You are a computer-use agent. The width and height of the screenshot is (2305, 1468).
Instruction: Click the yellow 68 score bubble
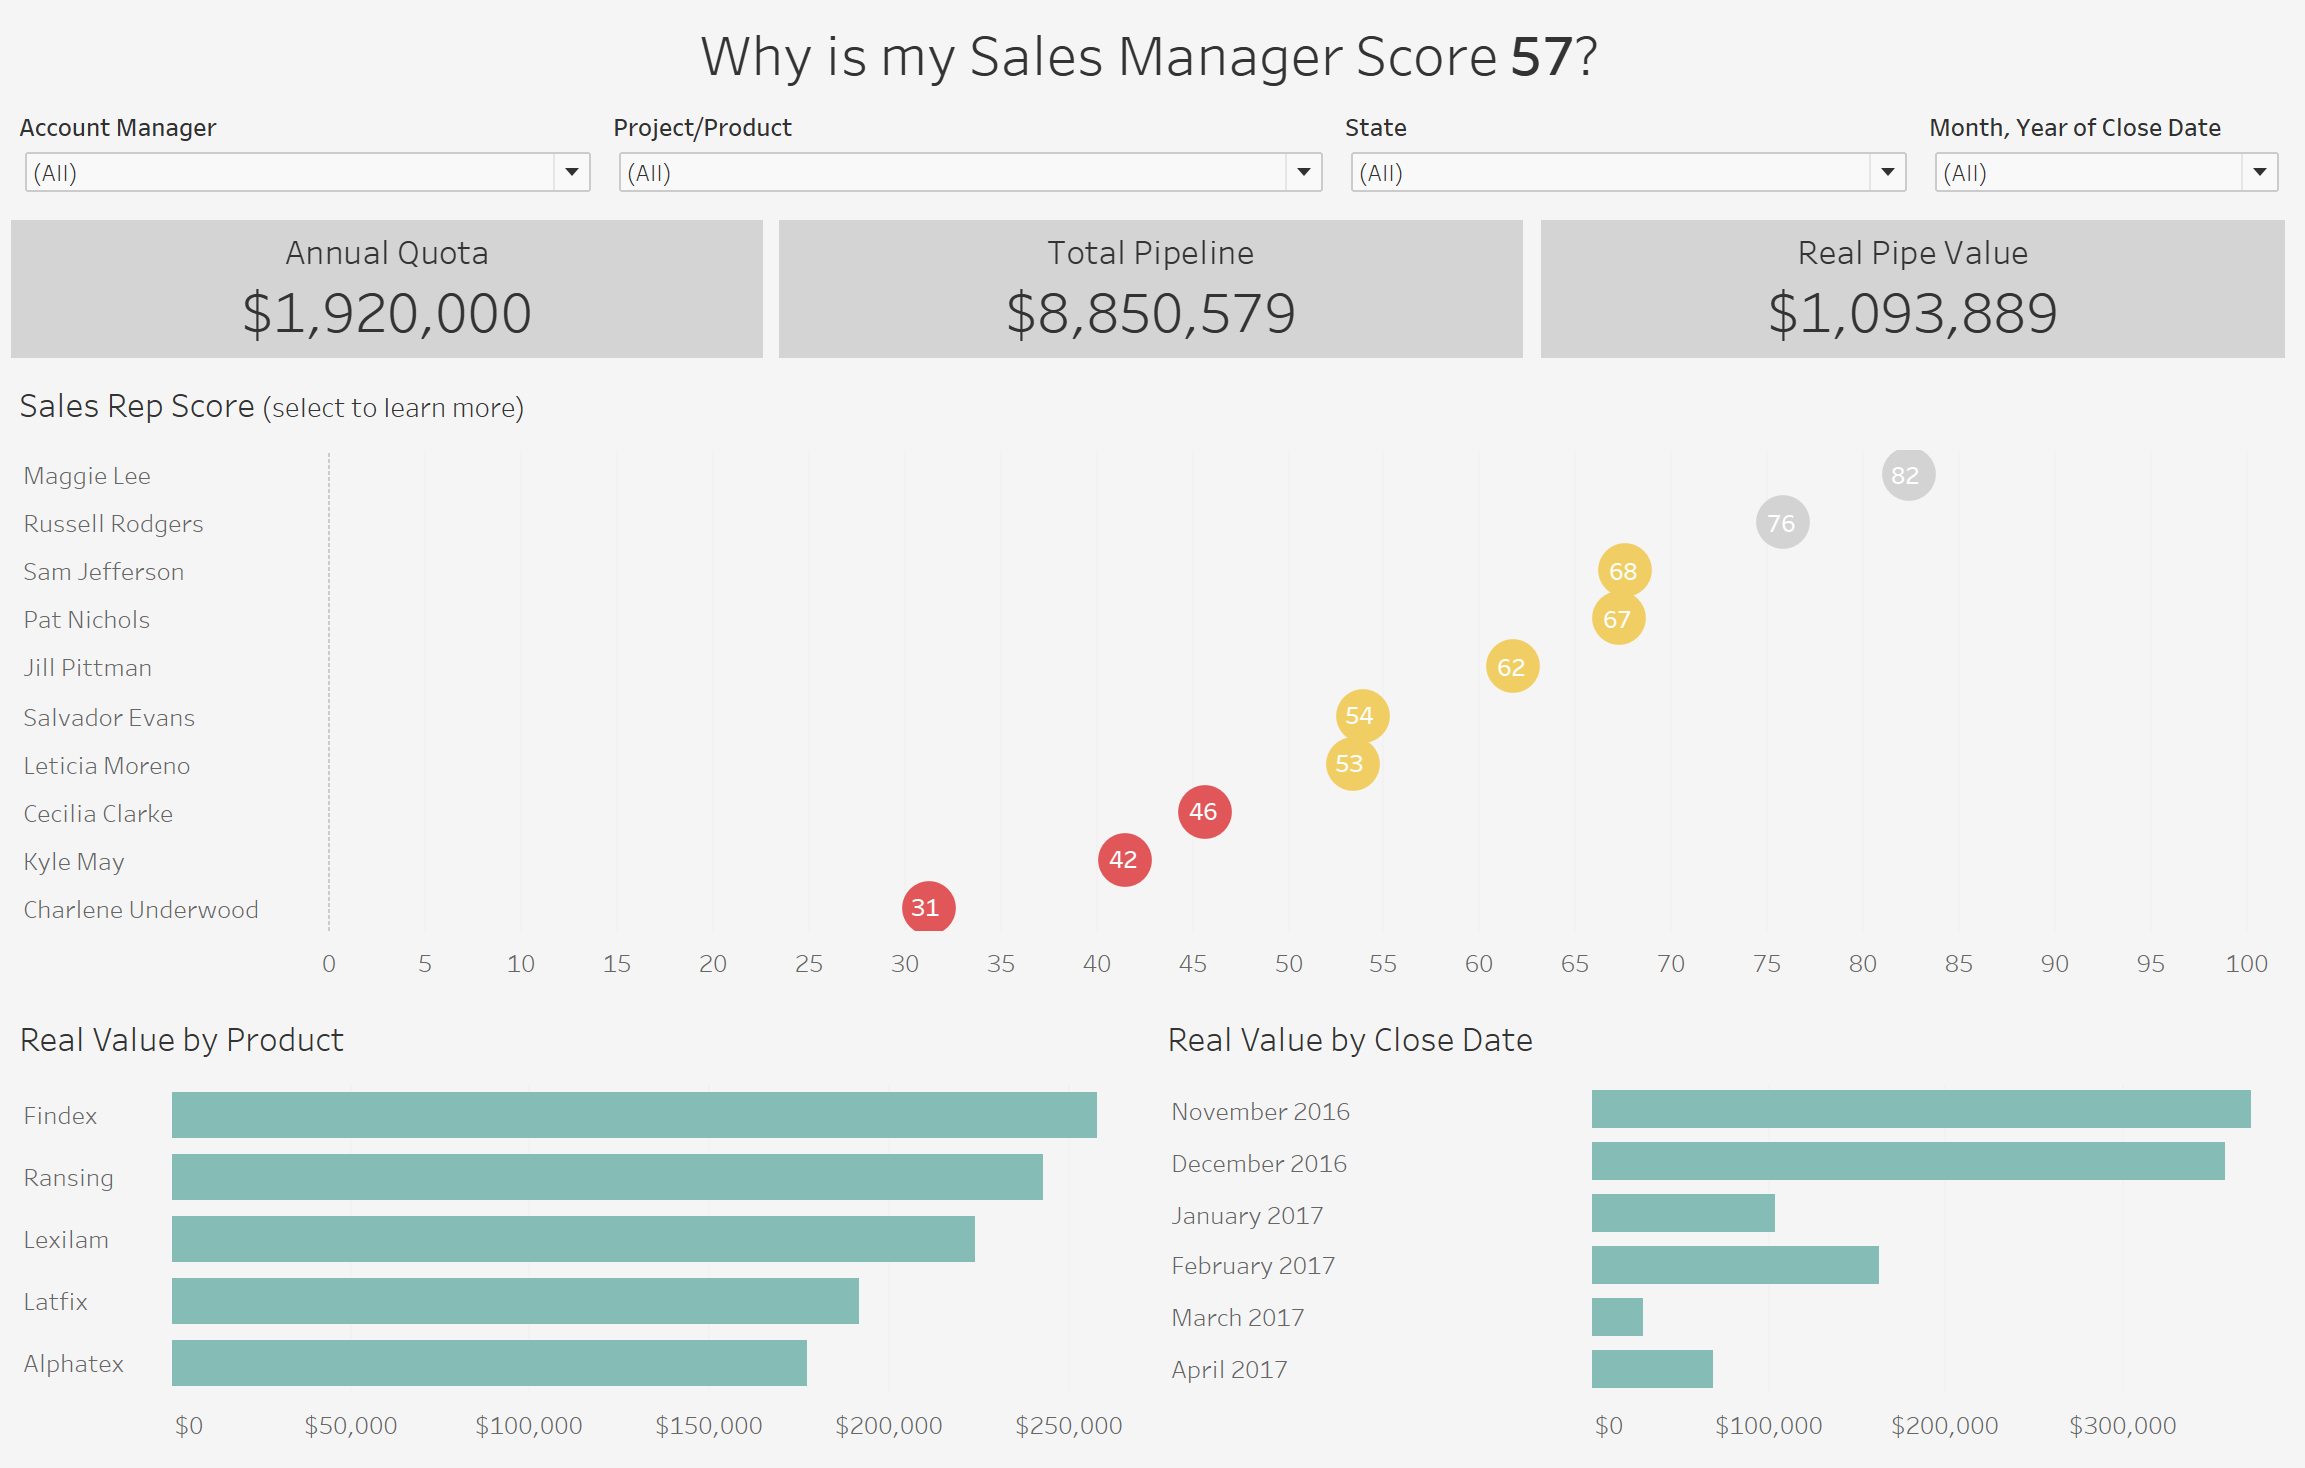(1624, 570)
